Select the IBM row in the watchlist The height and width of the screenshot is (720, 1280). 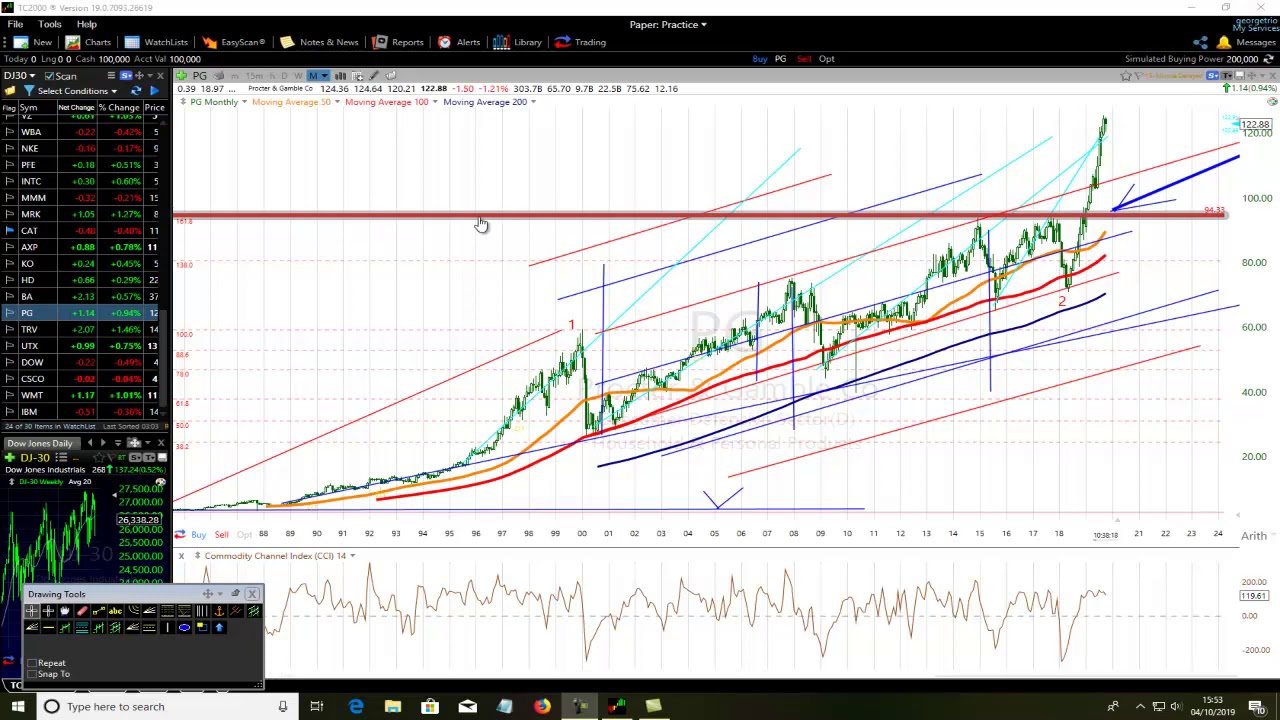coord(83,412)
